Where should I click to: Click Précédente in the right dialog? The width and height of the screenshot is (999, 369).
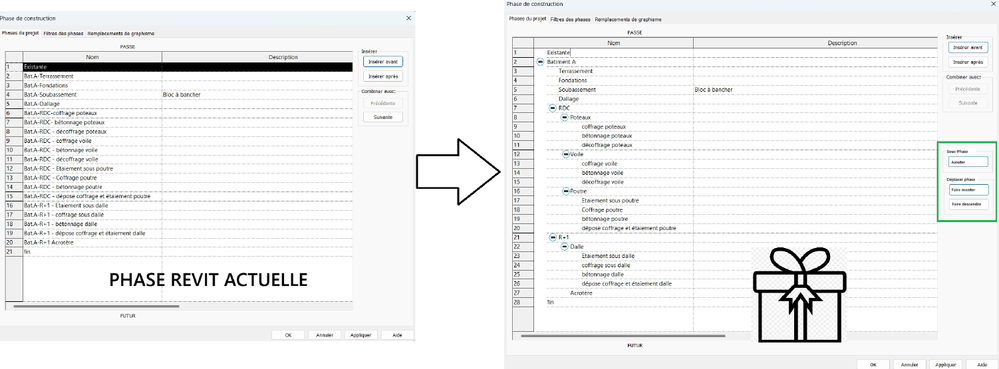968,89
